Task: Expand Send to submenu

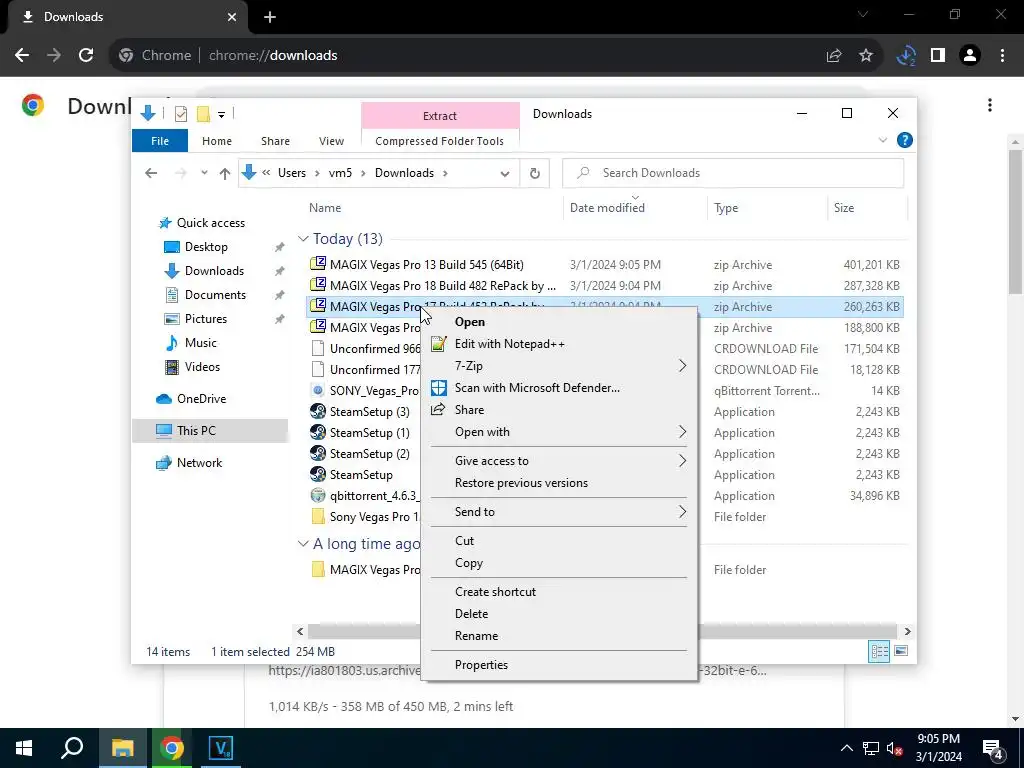Action: pos(682,512)
